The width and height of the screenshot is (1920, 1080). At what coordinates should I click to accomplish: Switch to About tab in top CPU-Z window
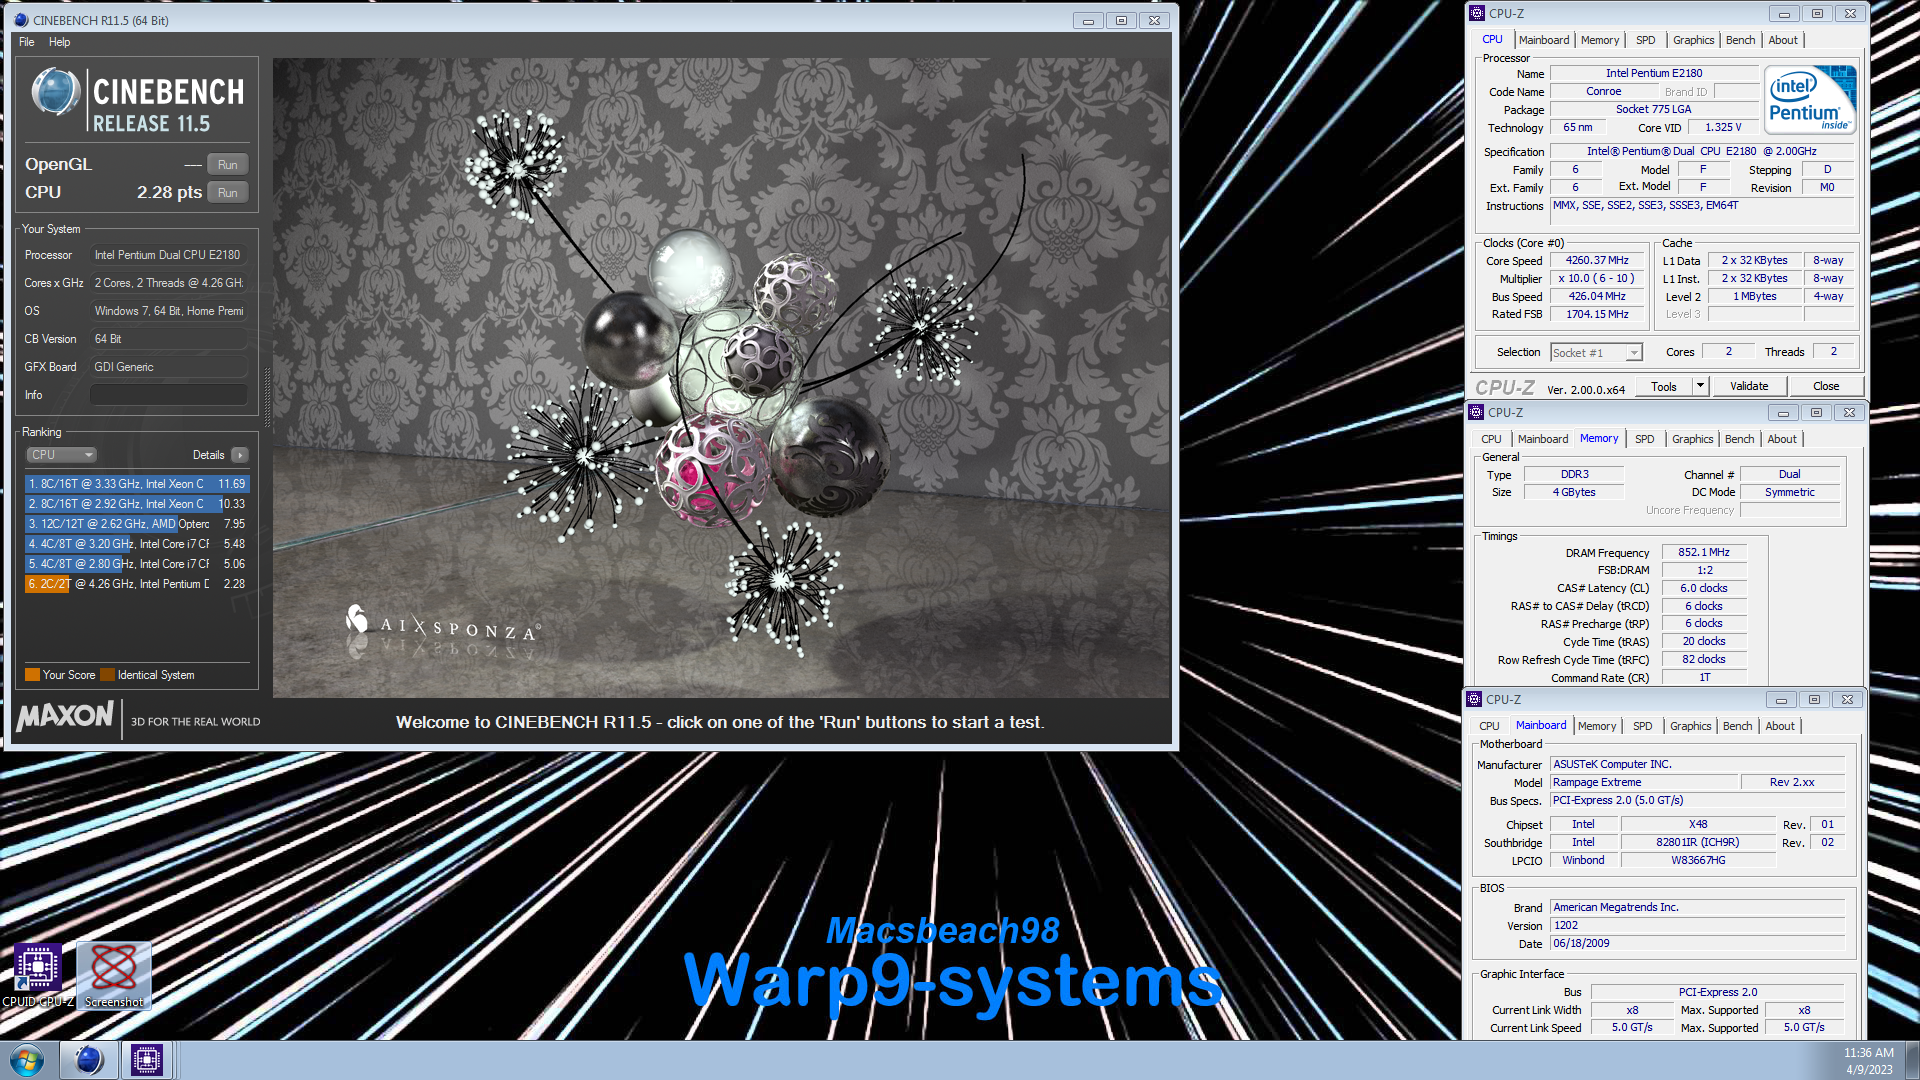pyautogui.click(x=1783, y=40)
